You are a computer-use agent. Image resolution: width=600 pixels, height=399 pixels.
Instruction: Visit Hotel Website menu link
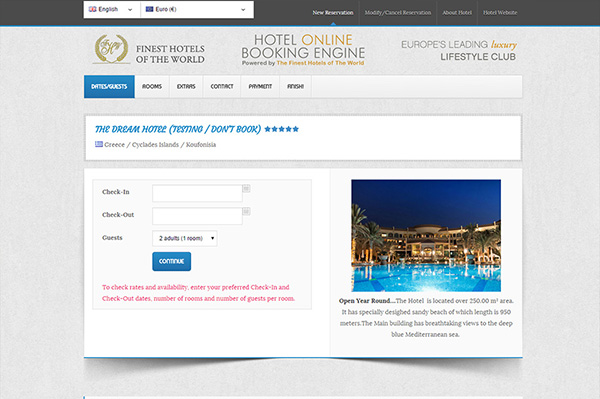tap(500, 13)
